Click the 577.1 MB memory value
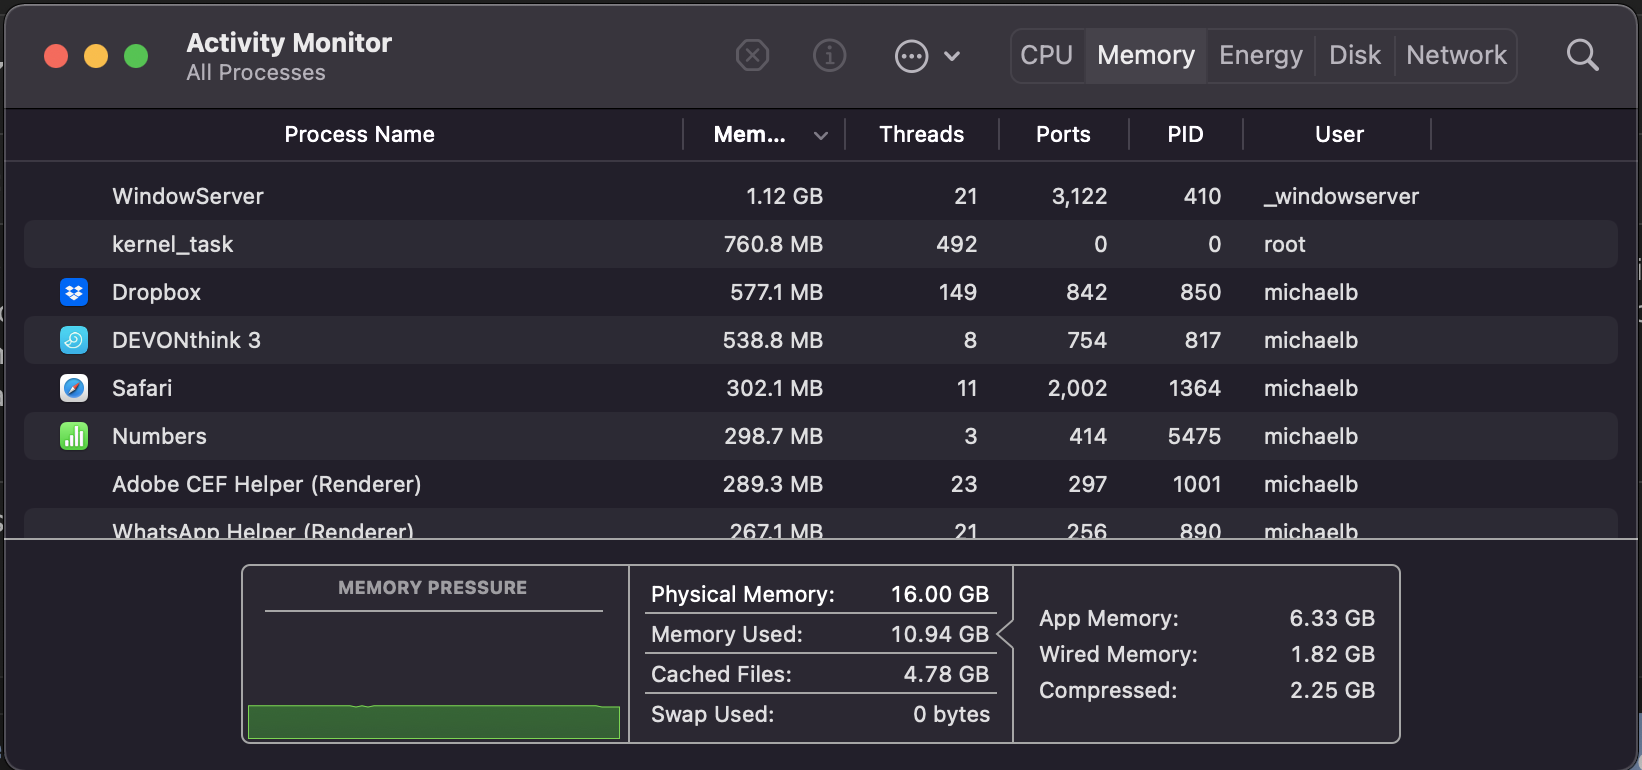 pos(776,292)
